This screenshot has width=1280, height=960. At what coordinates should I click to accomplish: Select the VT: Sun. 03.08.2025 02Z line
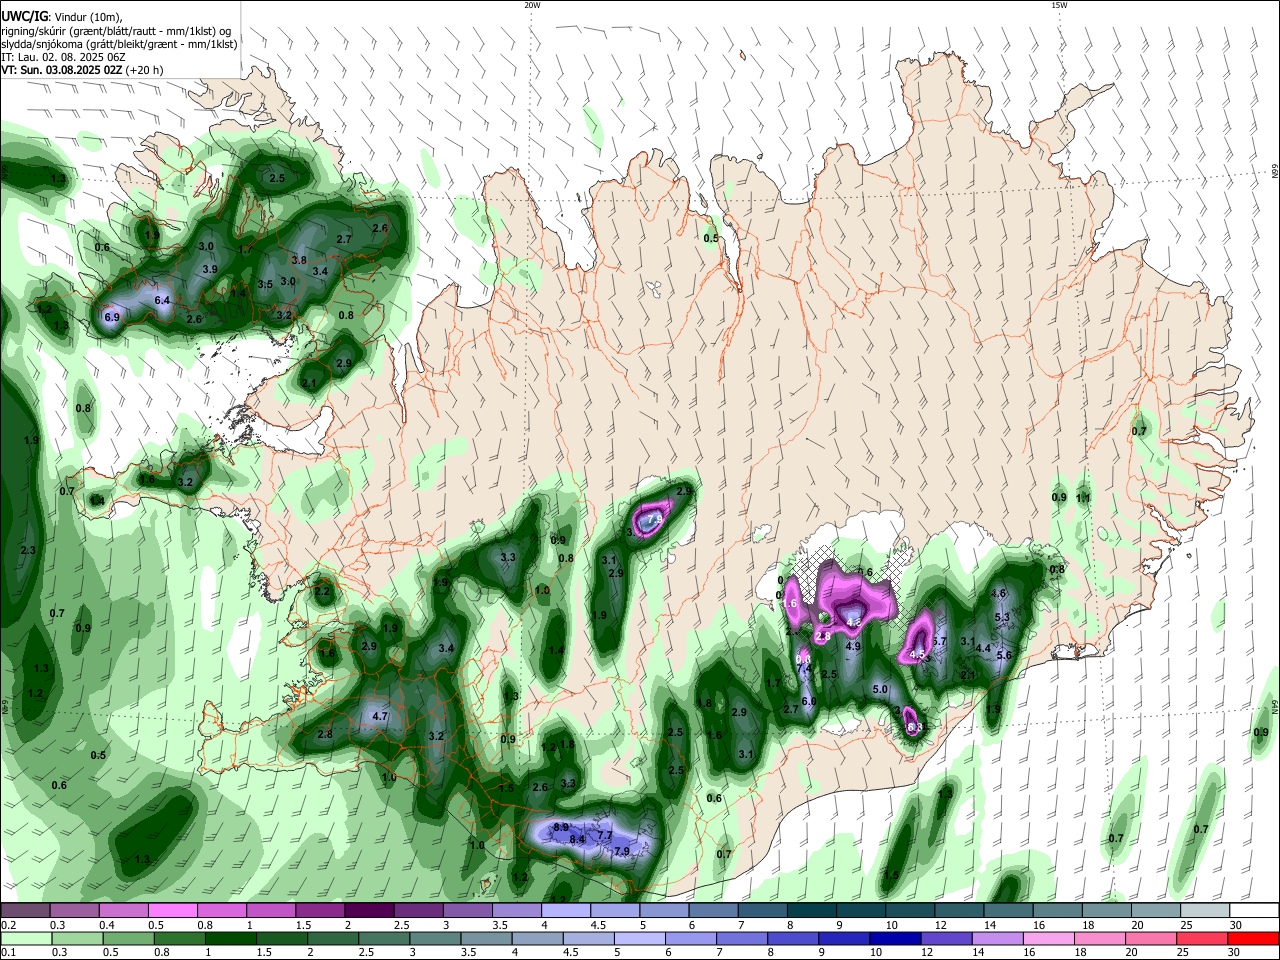coord(82,70)
